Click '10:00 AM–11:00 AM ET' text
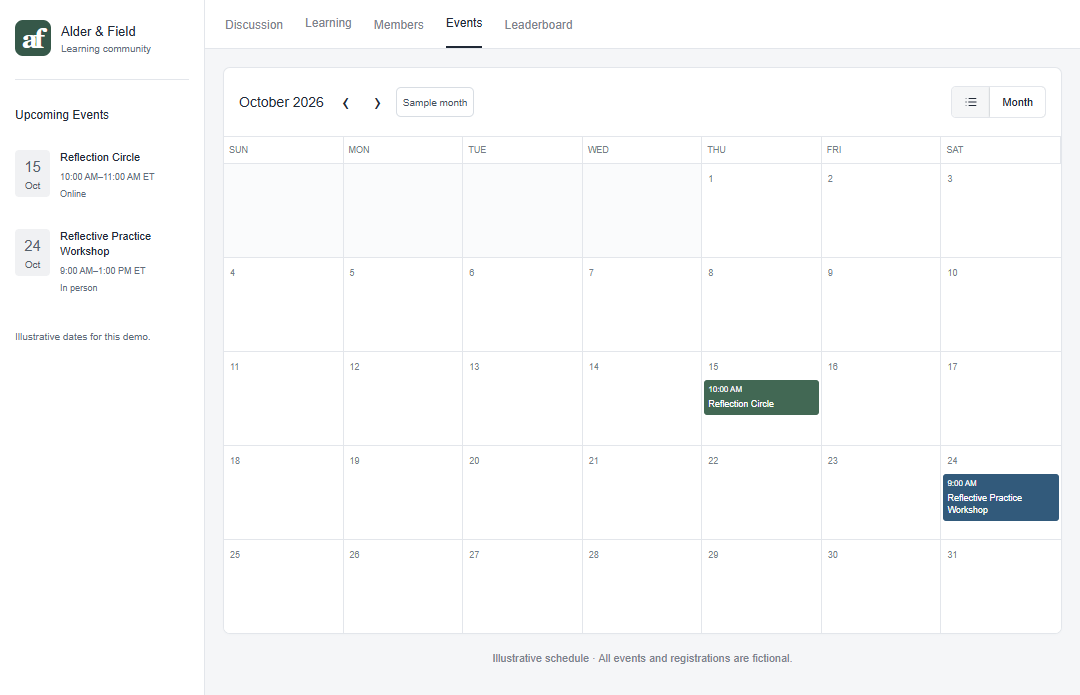This screenshot has width=1080, height=695. [107, 177]
